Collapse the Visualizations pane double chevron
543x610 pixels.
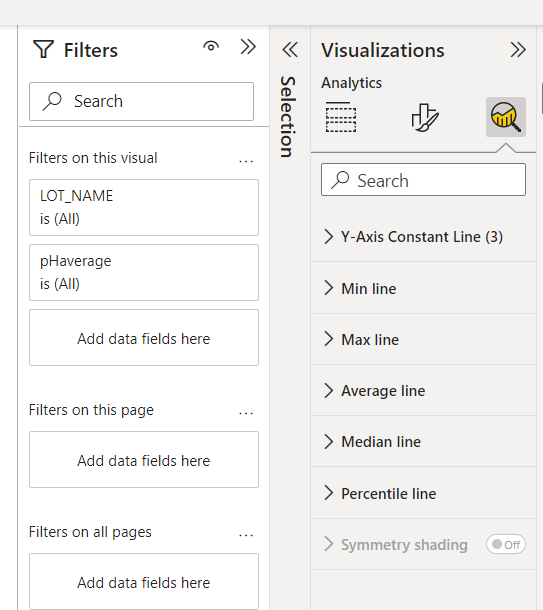(518, 49)
